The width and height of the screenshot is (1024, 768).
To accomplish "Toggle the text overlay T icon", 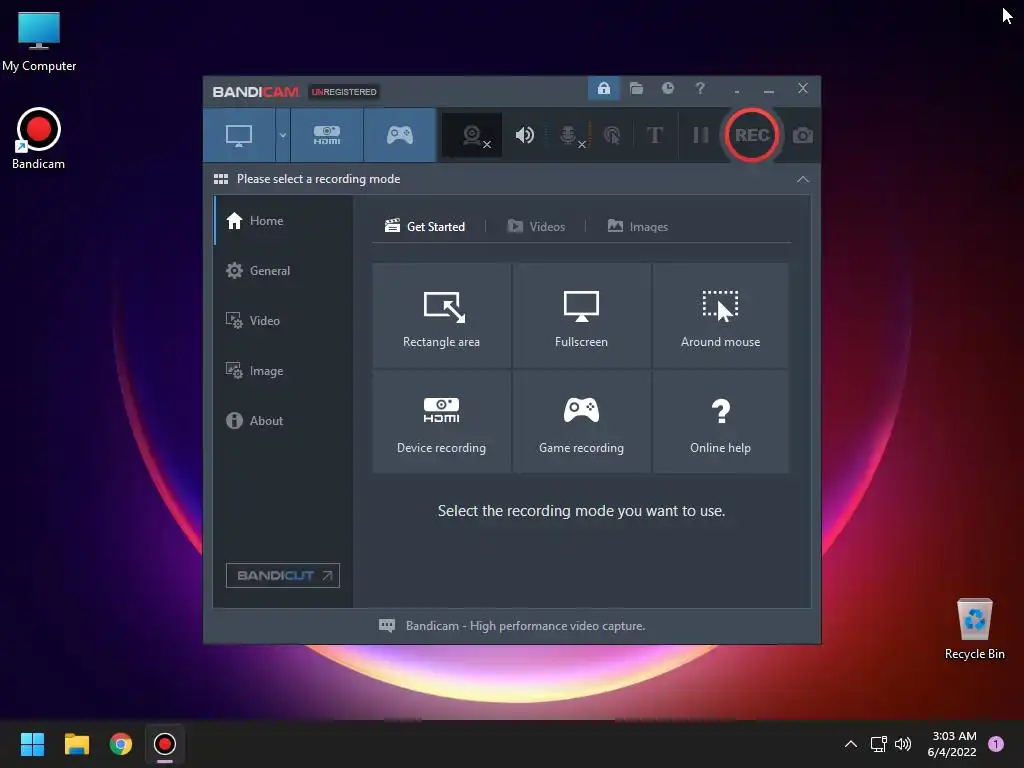I will pyautogui.click(x=654, y=135).
